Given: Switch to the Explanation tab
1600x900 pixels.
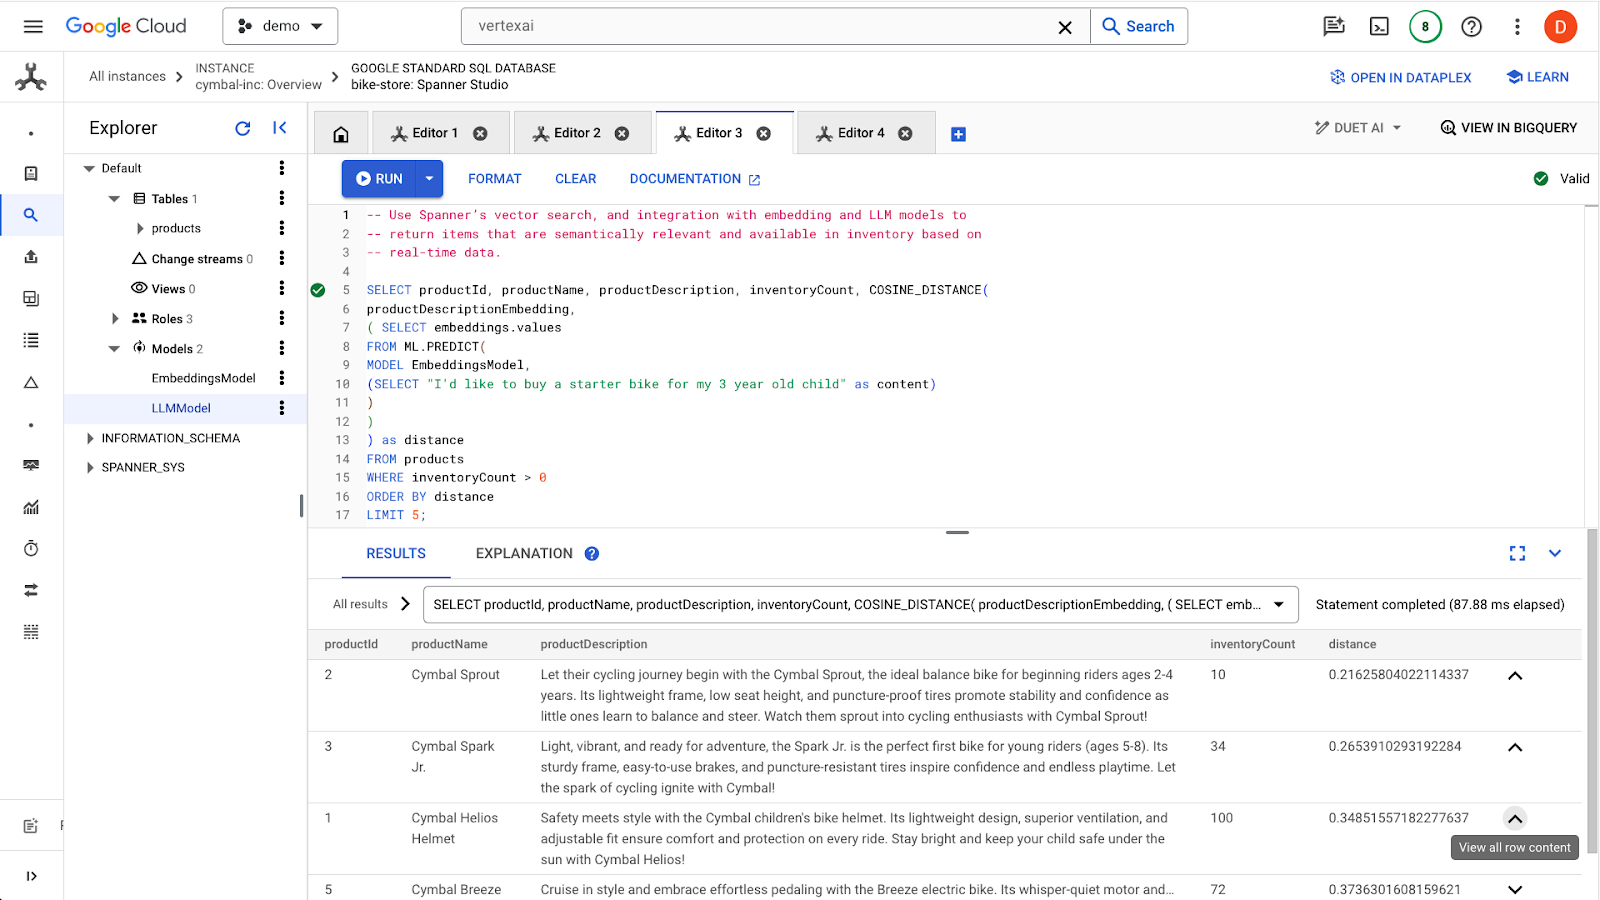Looking at the screenshot, I should pyautogui.click(x=523, y=554).
